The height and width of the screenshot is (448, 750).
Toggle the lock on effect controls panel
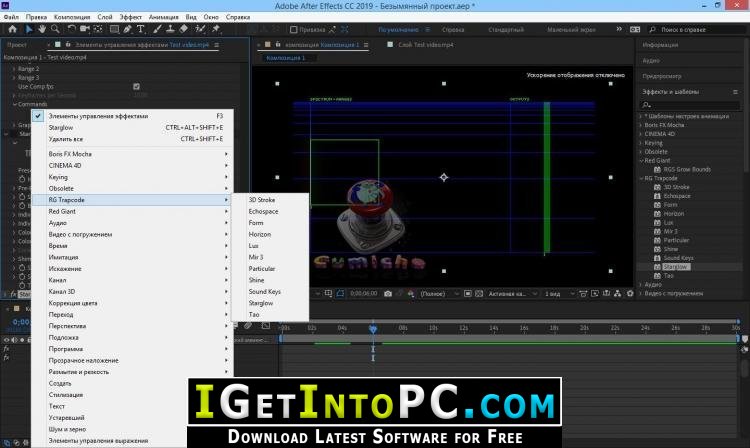(68, 44)
